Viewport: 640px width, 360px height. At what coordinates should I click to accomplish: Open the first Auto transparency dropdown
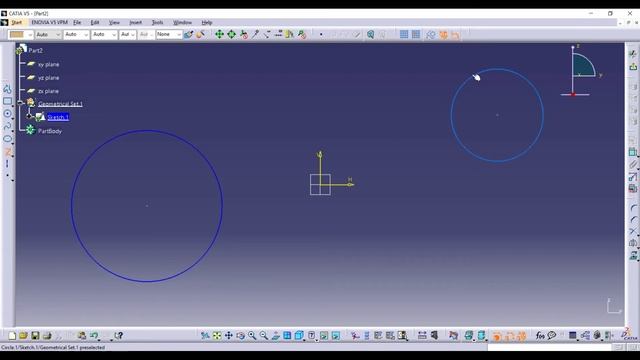(x=48, y=35)
